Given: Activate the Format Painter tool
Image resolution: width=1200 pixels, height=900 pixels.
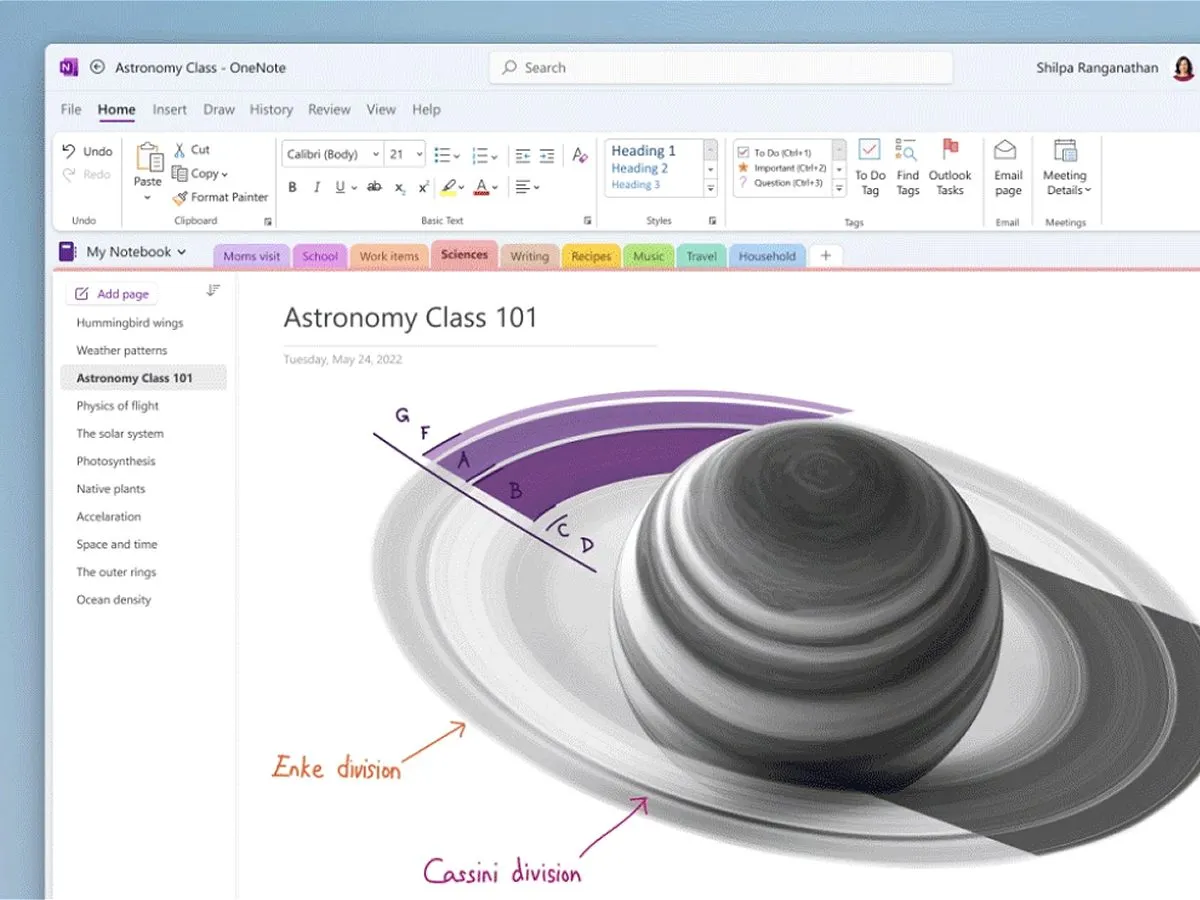Looking at the screenshot, I should (220, 198).
